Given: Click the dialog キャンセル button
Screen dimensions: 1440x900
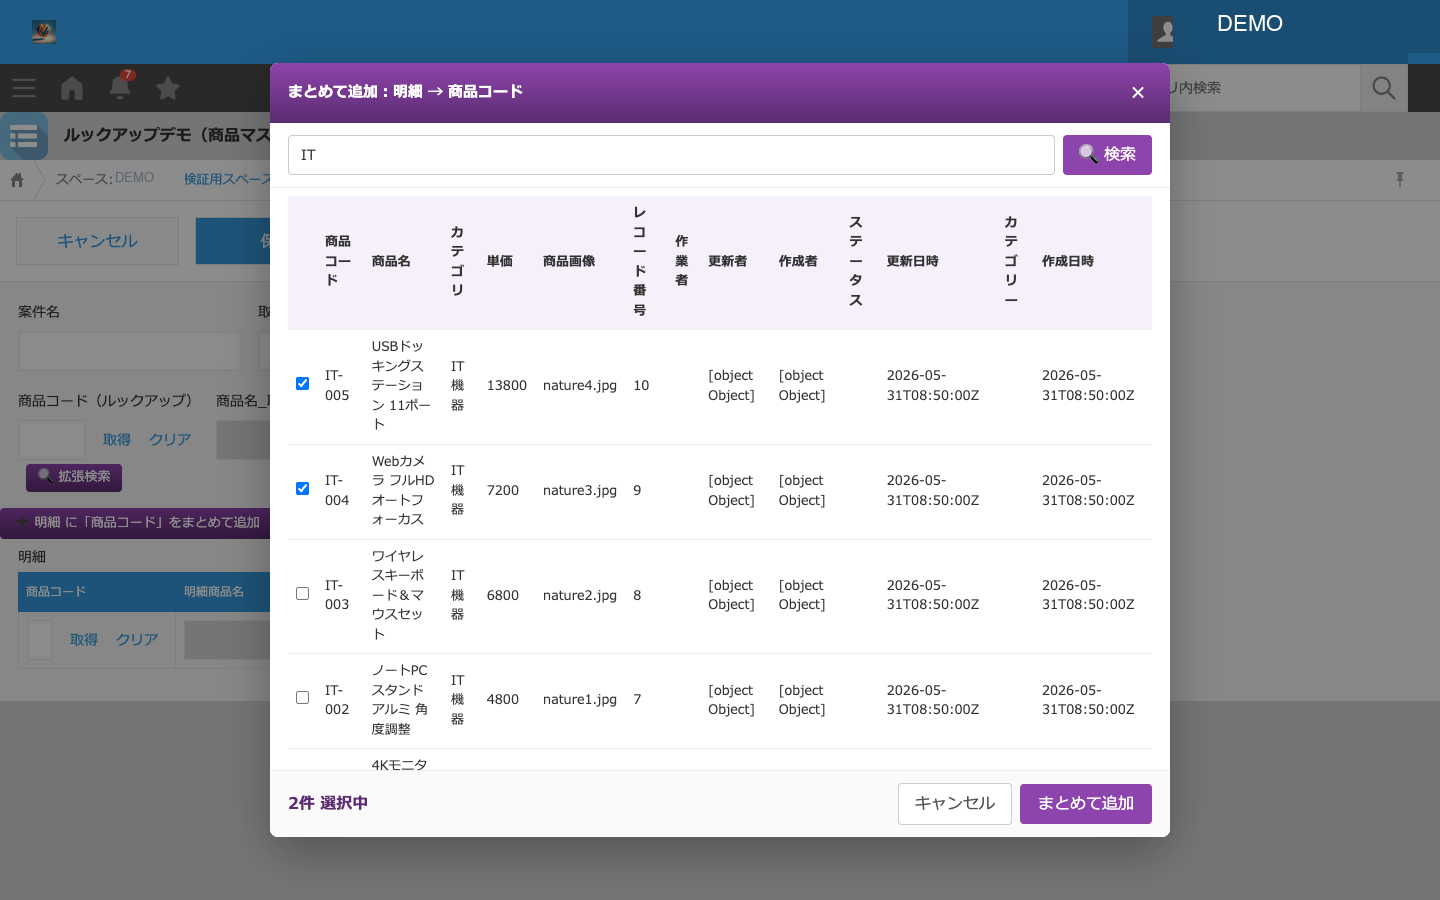Looking at the screenshot, I should click(955, 804).
